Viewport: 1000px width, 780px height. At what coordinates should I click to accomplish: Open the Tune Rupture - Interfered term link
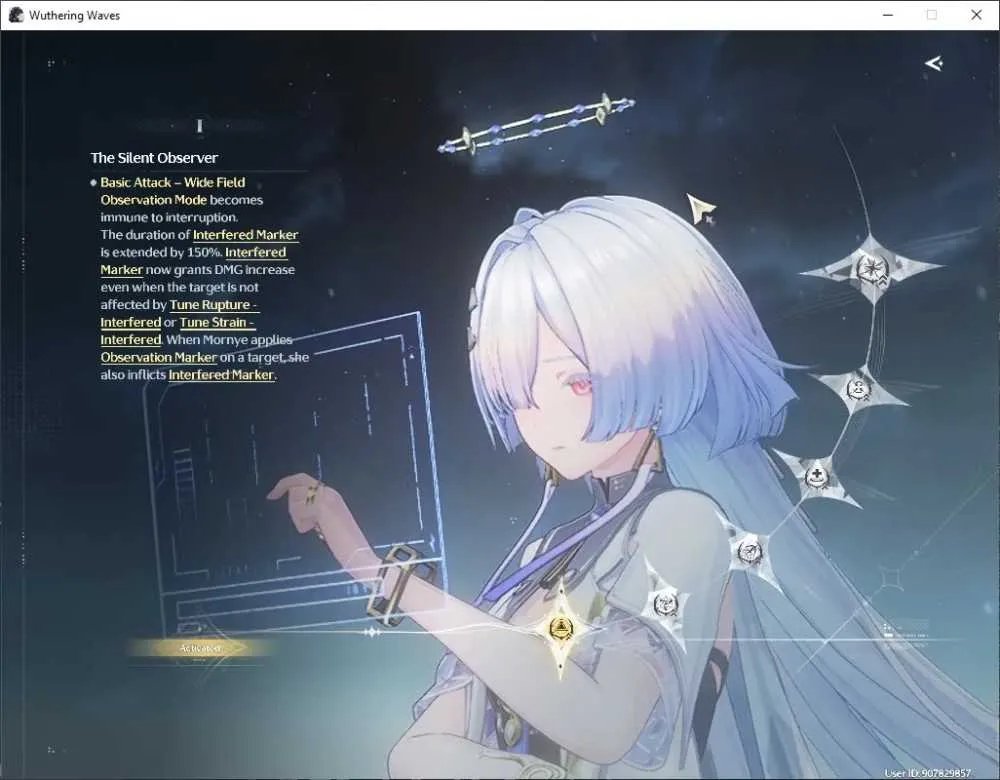pyautogui.click(x=179, y=313)
